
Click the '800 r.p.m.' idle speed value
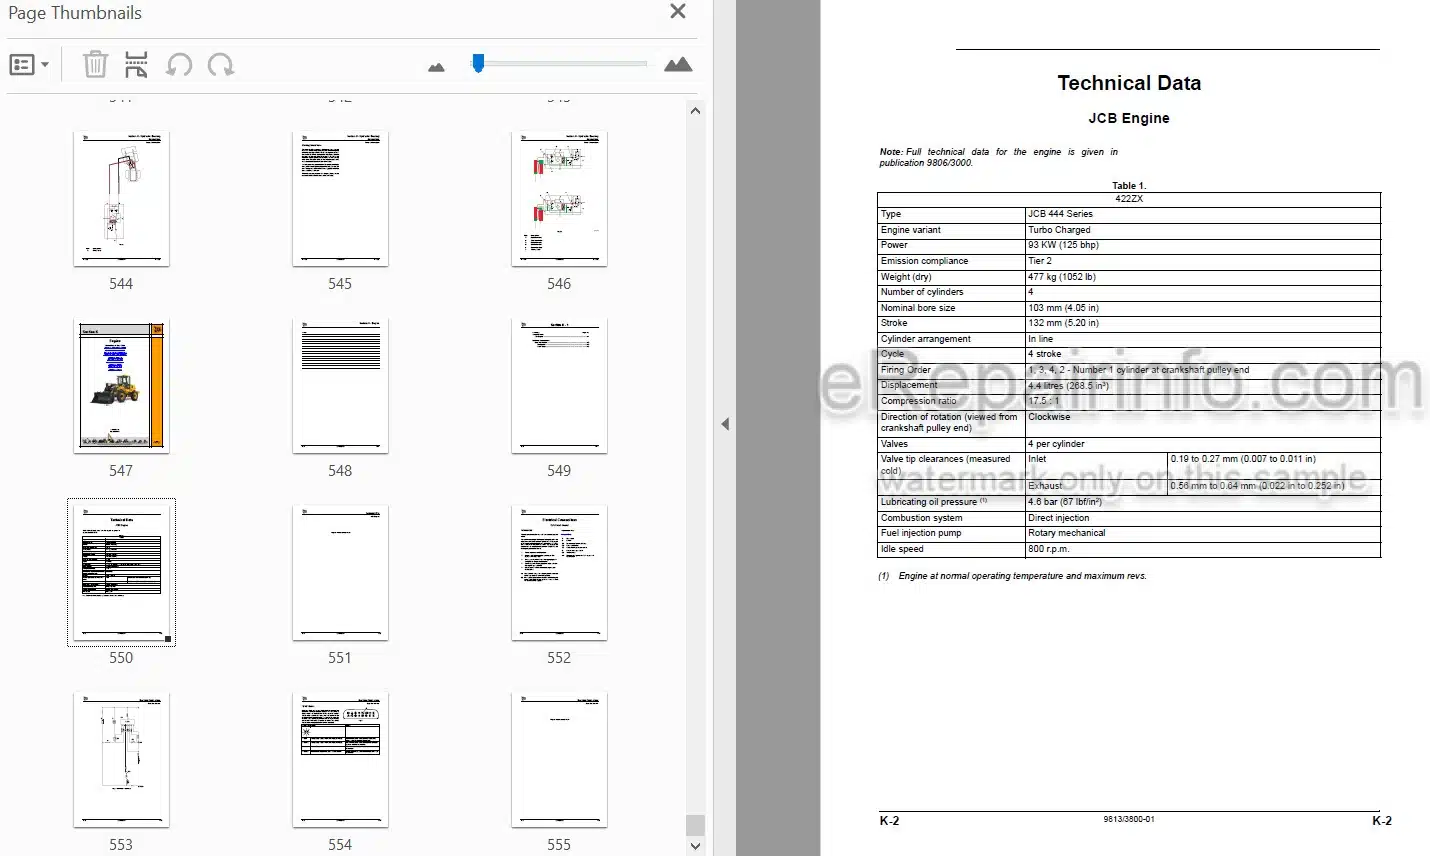coord(1049,549)
